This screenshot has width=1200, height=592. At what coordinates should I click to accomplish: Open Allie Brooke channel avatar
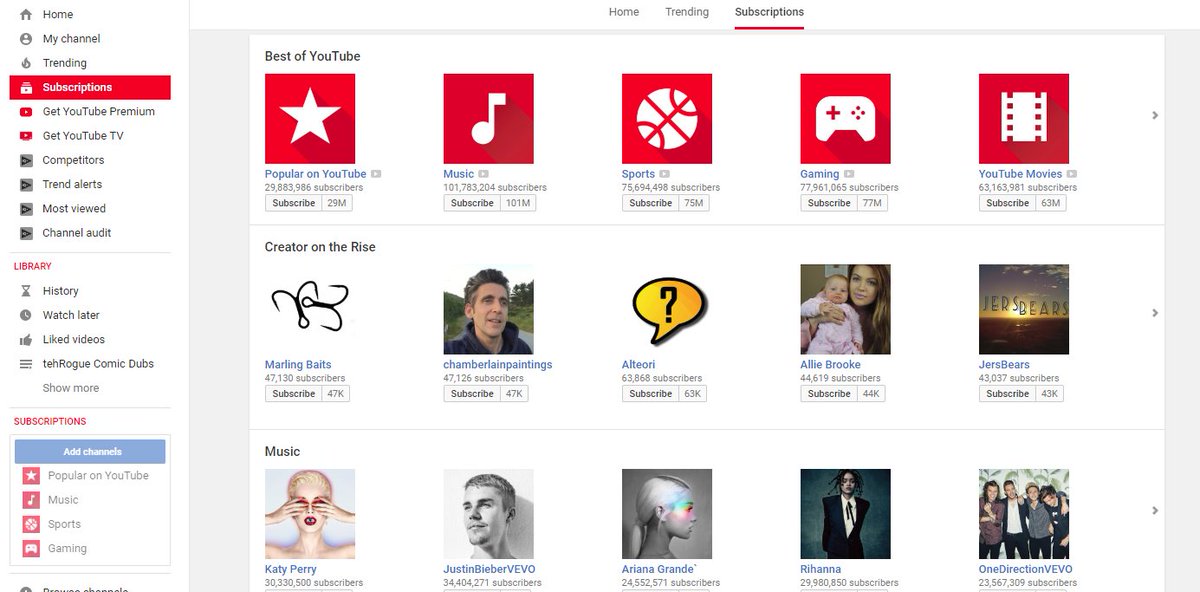point(845,309)
